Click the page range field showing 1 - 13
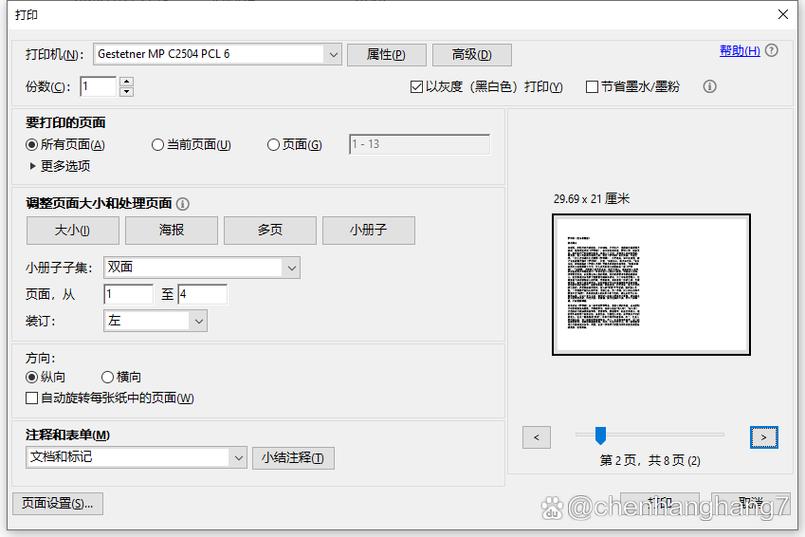 point(419,144)
